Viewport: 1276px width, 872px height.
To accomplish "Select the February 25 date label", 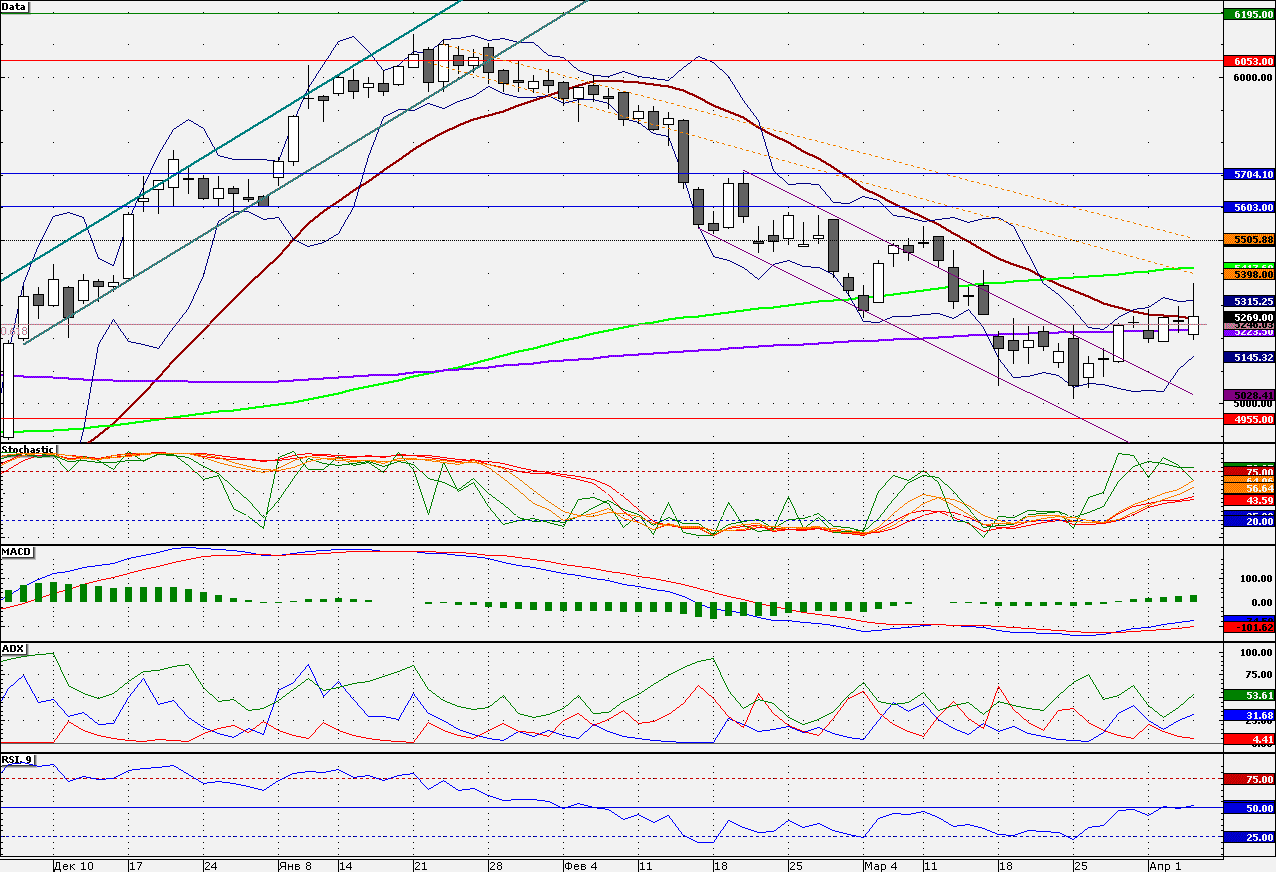I will pyautogui.click(x=795, y=865).
